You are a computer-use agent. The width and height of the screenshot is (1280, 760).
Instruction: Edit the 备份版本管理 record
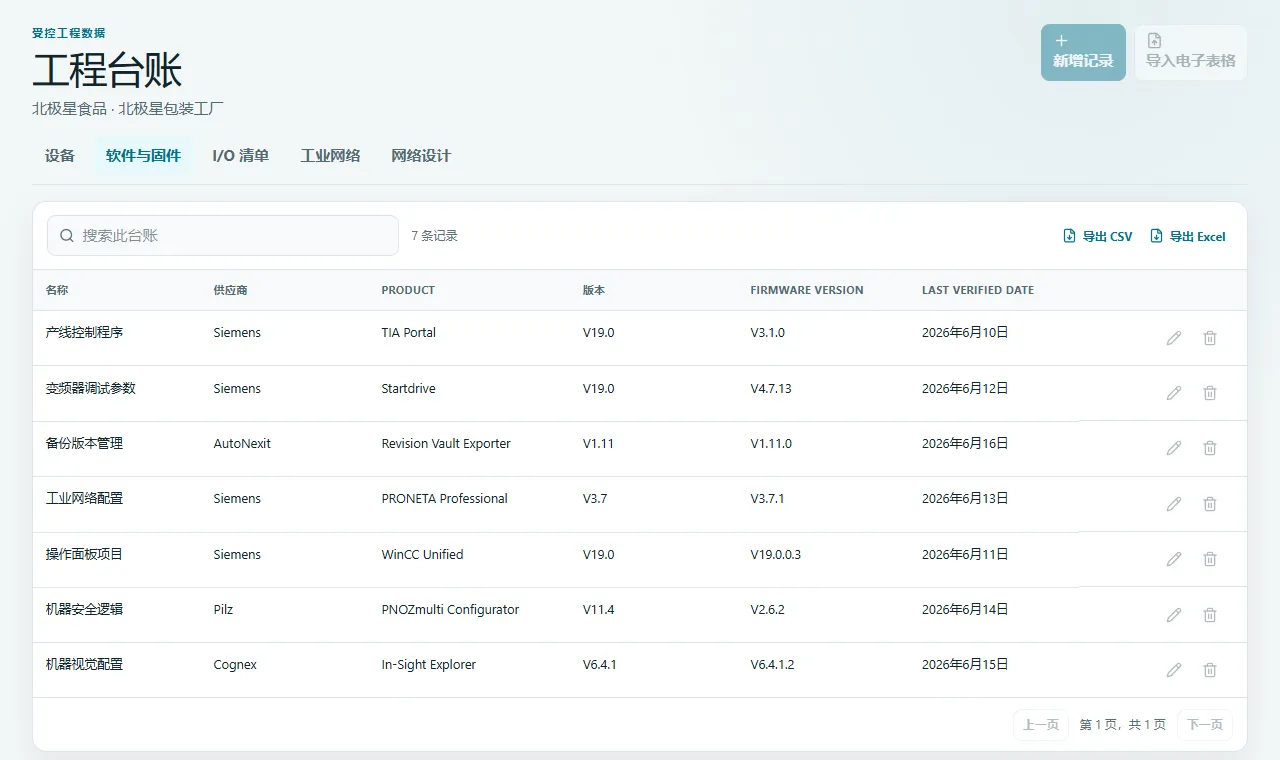click(1174, 448)
